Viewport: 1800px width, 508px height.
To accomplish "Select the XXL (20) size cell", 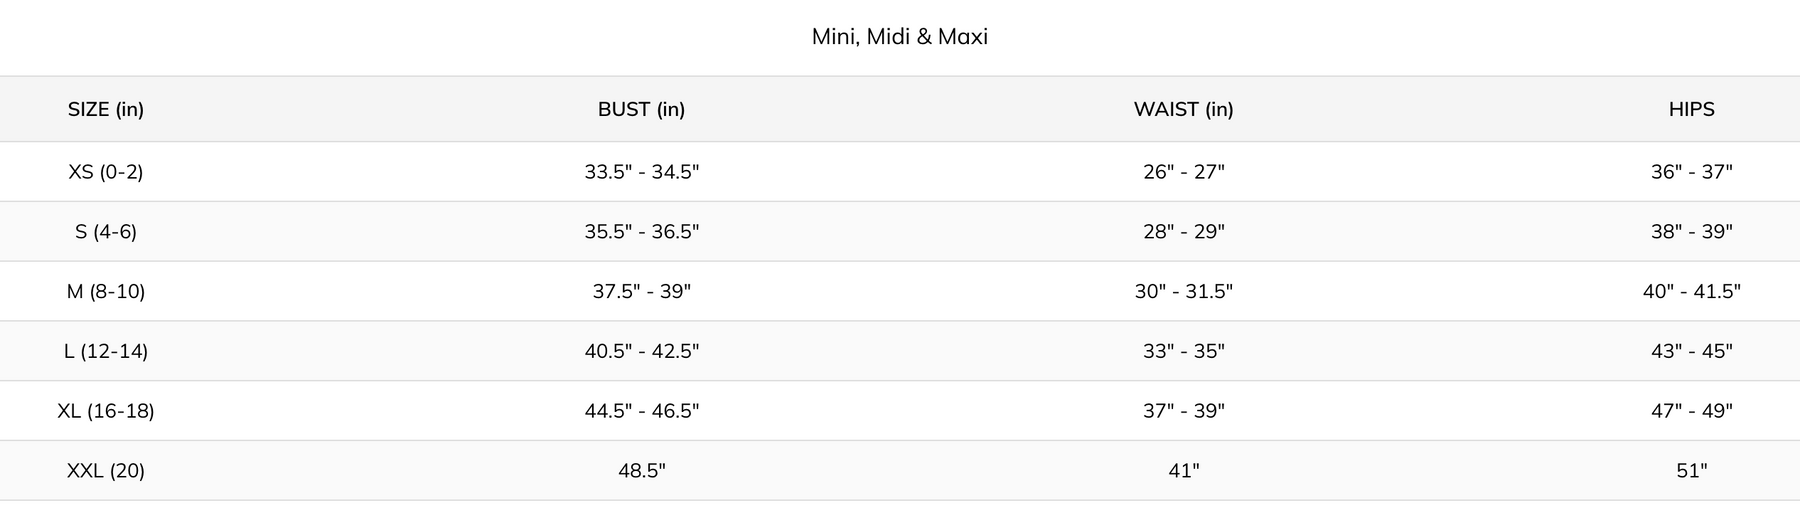I will point(106,471).
